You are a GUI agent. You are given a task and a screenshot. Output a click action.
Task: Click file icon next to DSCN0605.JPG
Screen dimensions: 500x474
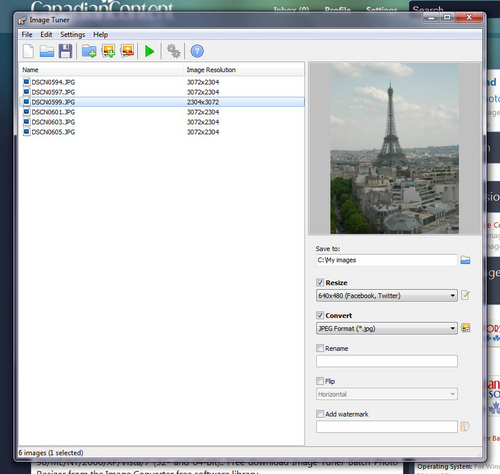(x=26, y=132)
